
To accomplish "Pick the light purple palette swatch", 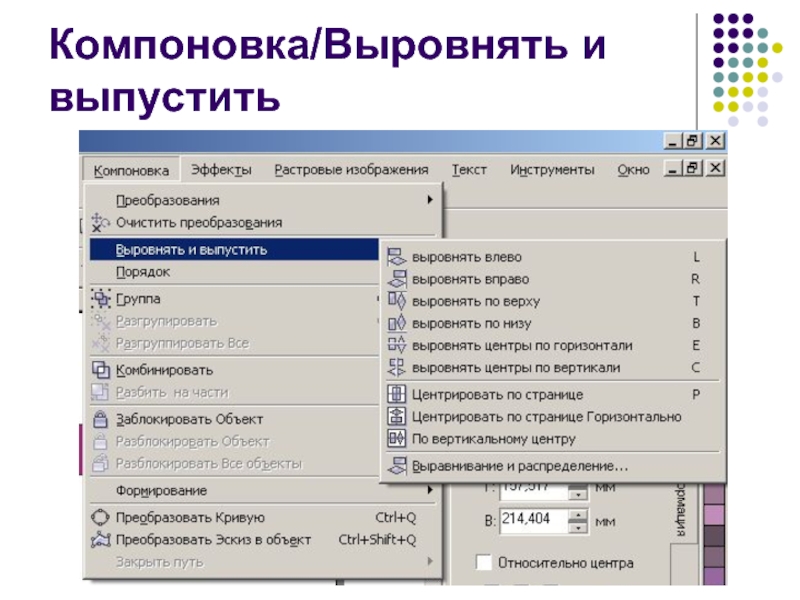I will tap(715, 515).
